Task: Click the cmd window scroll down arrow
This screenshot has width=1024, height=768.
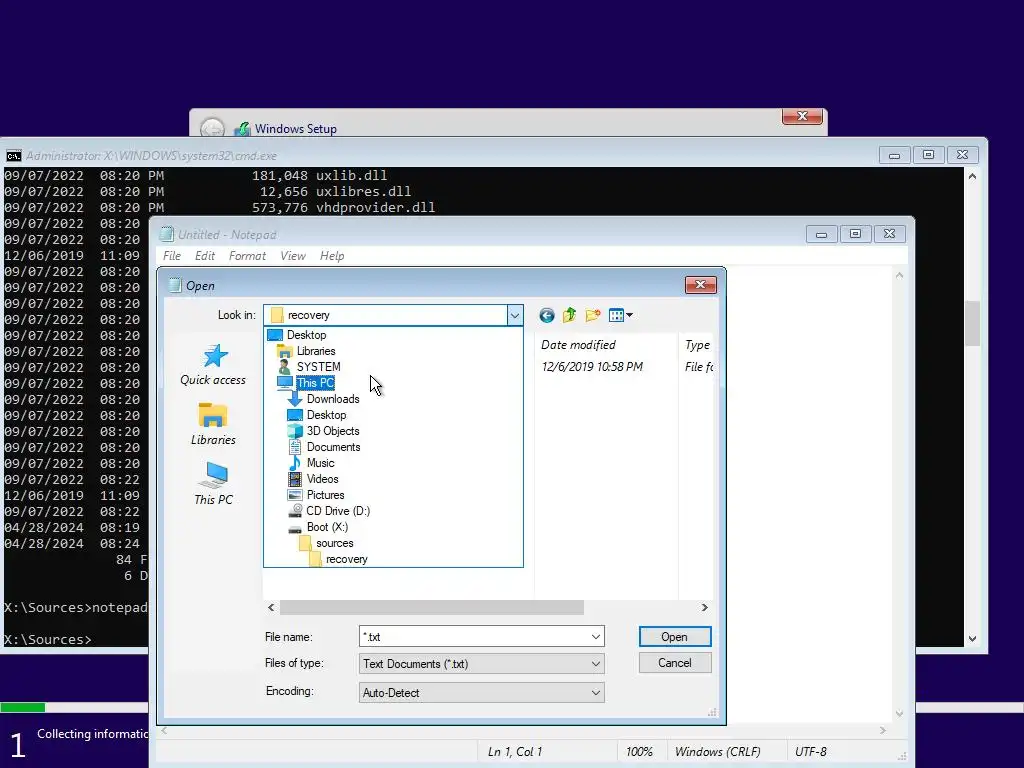Action: [x=972, y=639]
